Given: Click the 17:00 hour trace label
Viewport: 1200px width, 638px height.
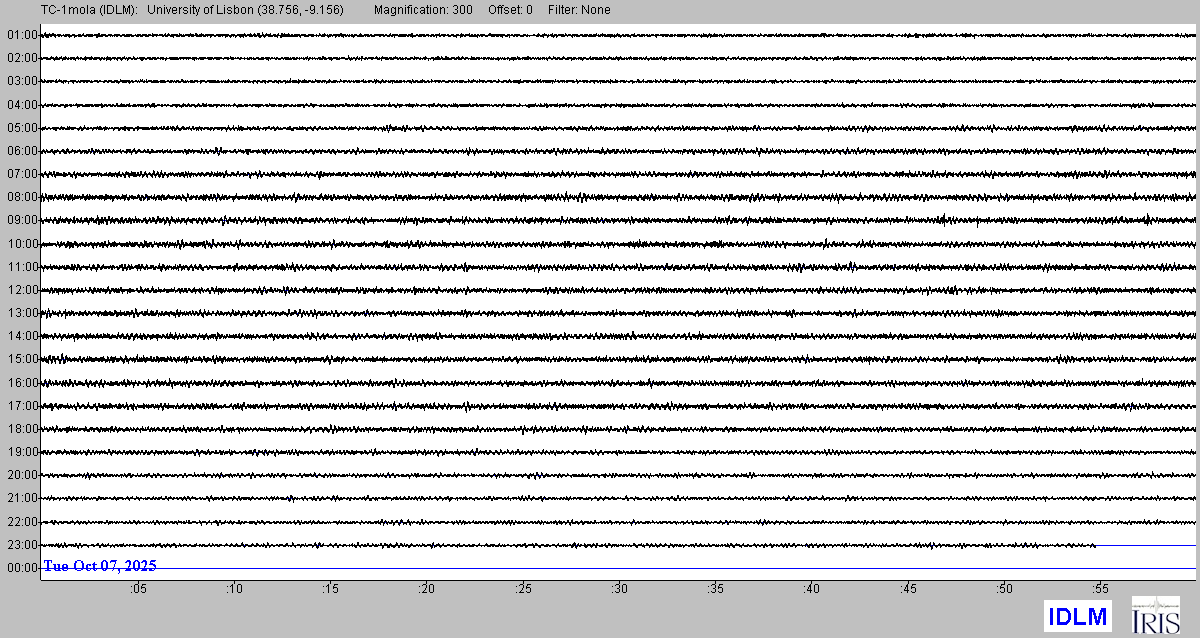Looking at the screenshot, I should (21, 406).
